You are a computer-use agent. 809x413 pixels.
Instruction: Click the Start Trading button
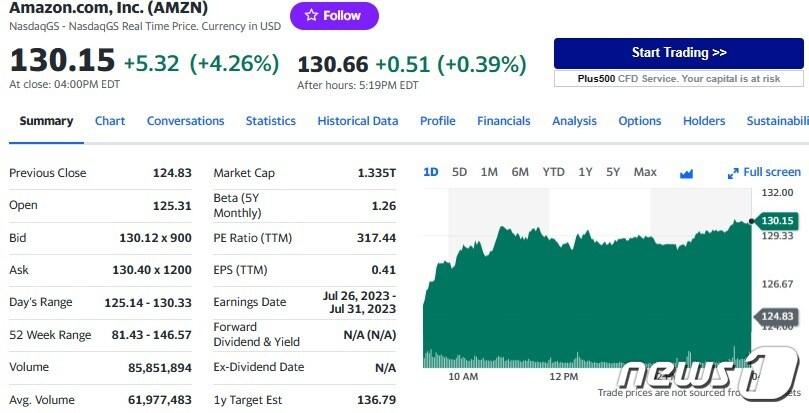pyautogui.click(x=678, y=53)
